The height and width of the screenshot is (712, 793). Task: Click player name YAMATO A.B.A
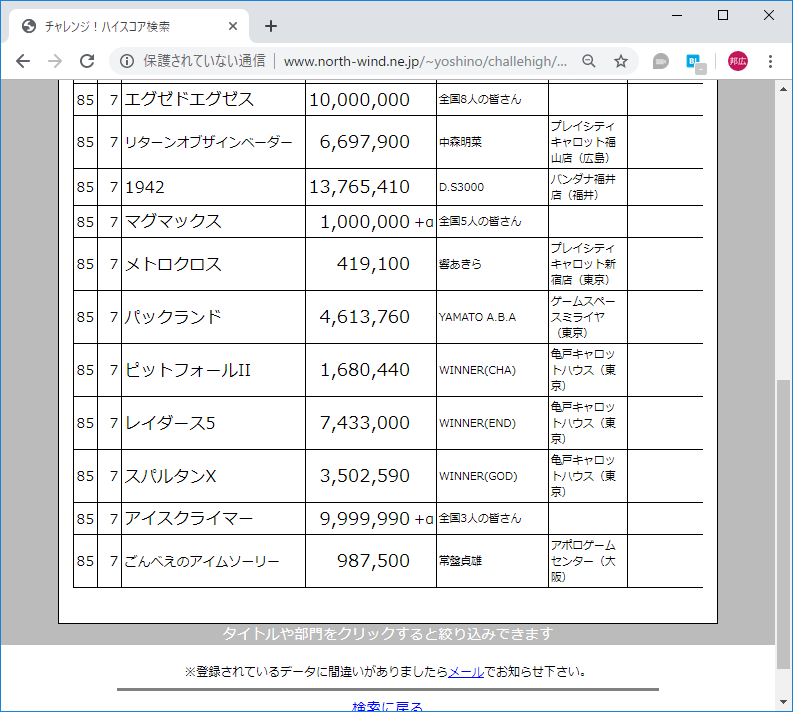tap(477, 317)
